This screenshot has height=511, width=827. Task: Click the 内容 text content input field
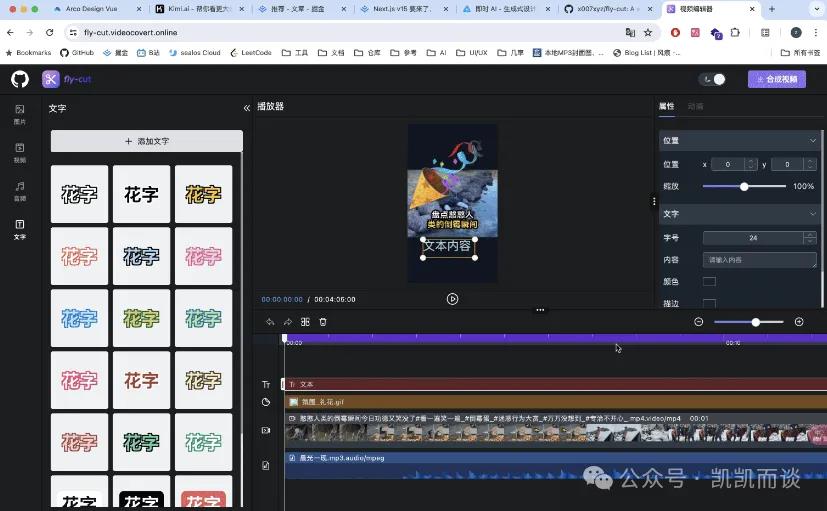759,259
